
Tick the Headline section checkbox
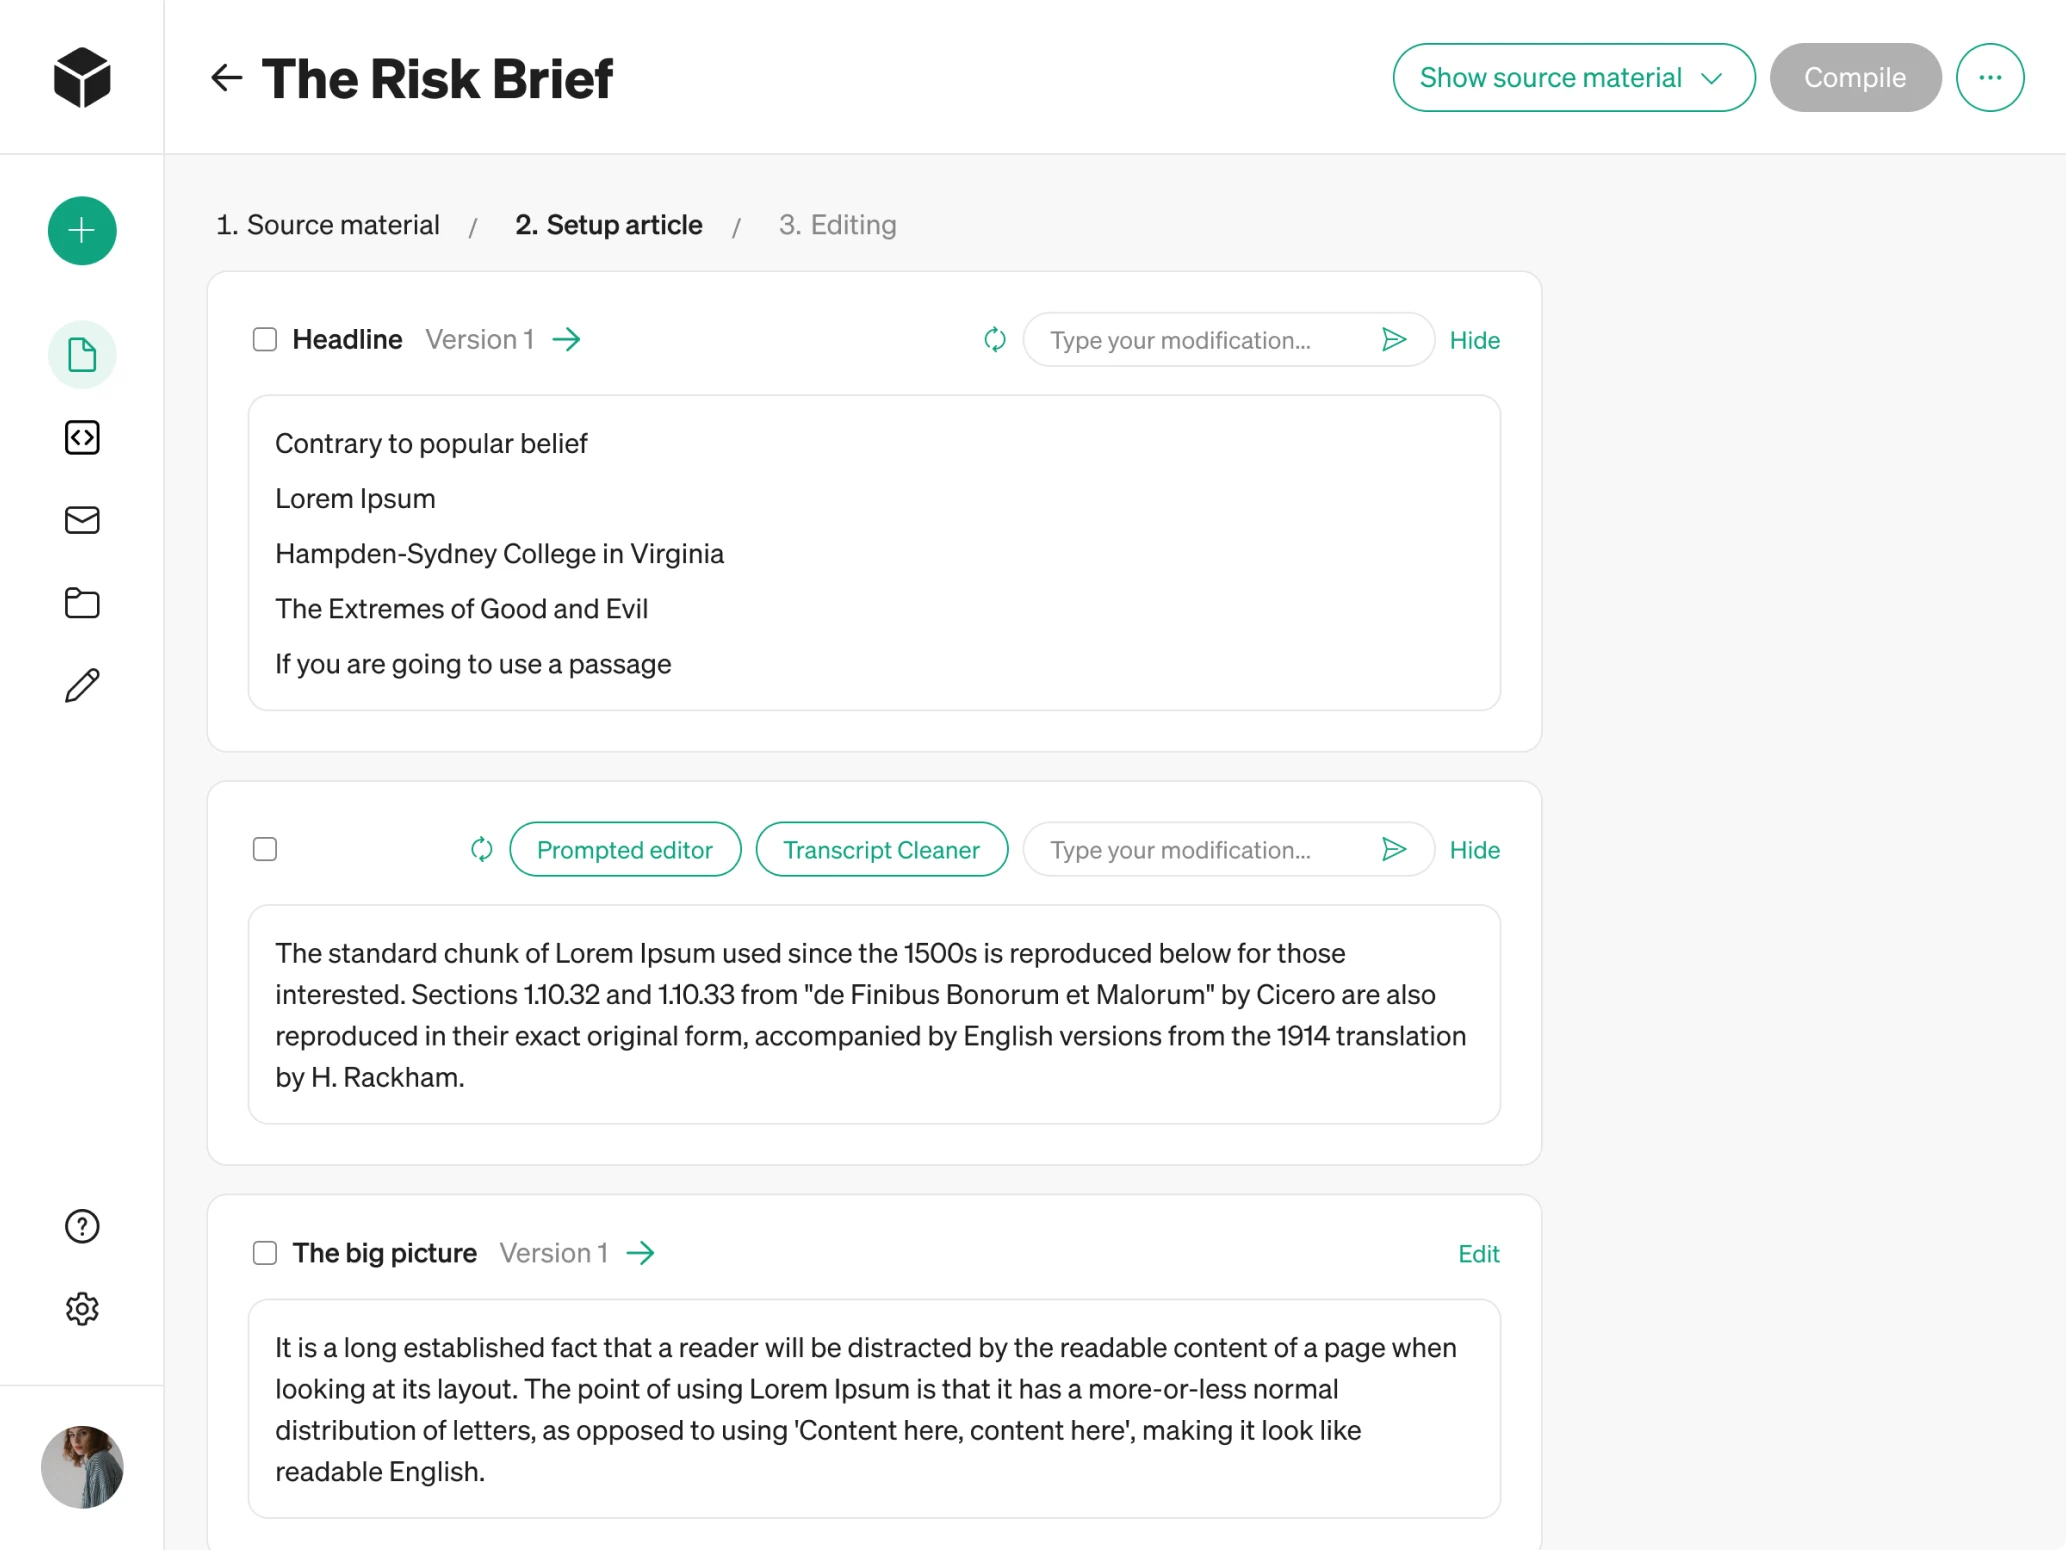tap(264, 339)
